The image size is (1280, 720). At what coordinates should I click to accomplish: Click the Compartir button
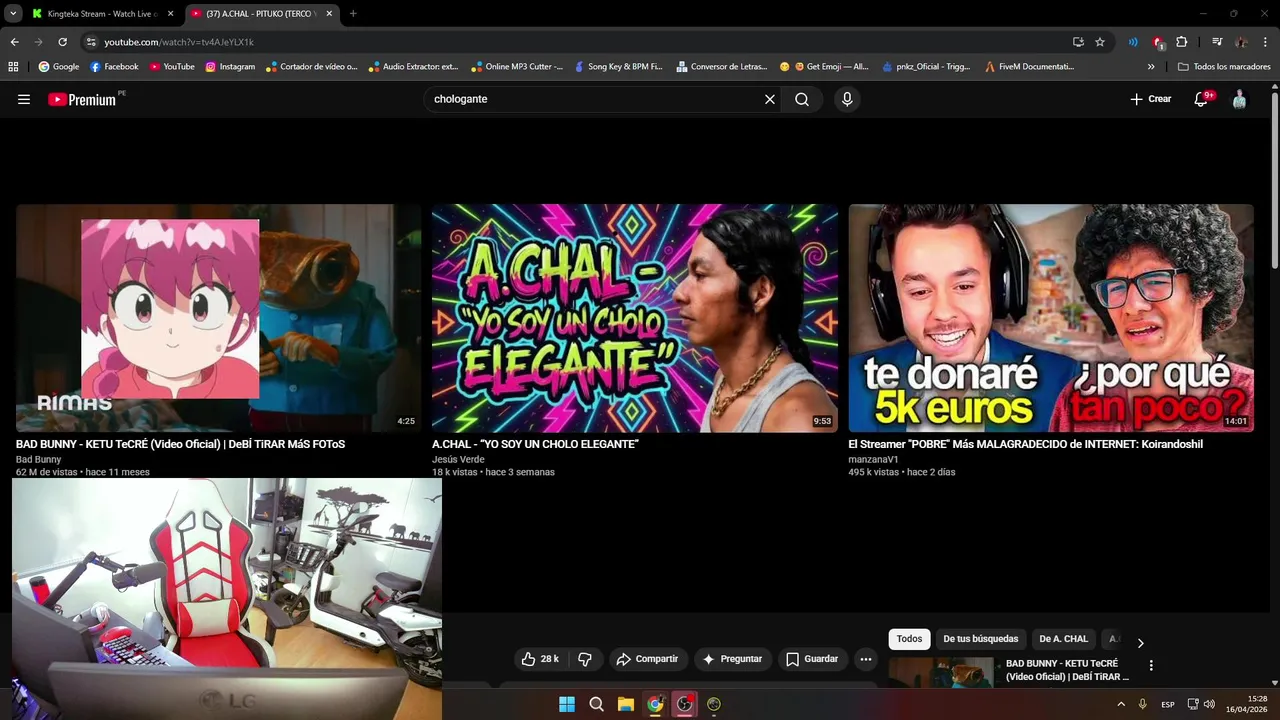coord(647,659)
